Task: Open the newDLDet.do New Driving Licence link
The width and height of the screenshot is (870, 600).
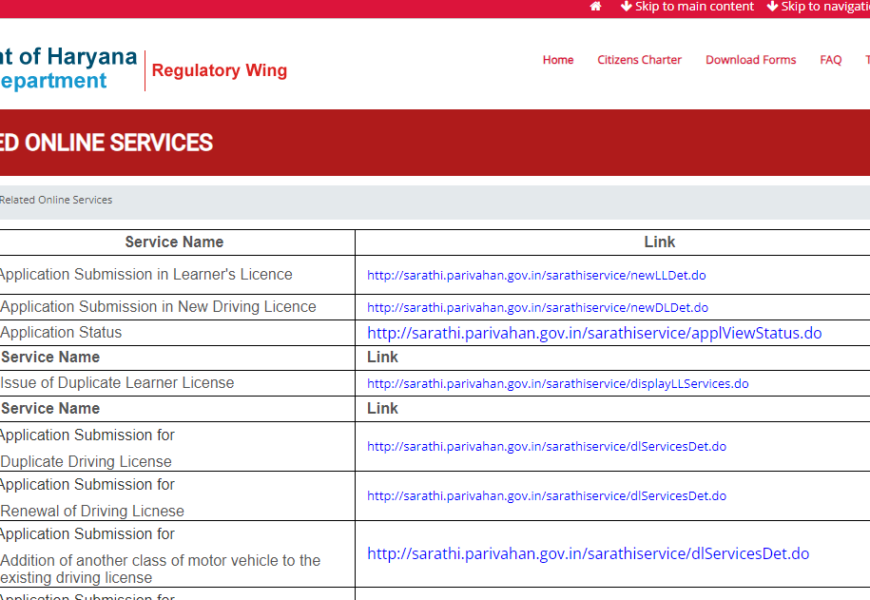Action: (x=537, y=308)
